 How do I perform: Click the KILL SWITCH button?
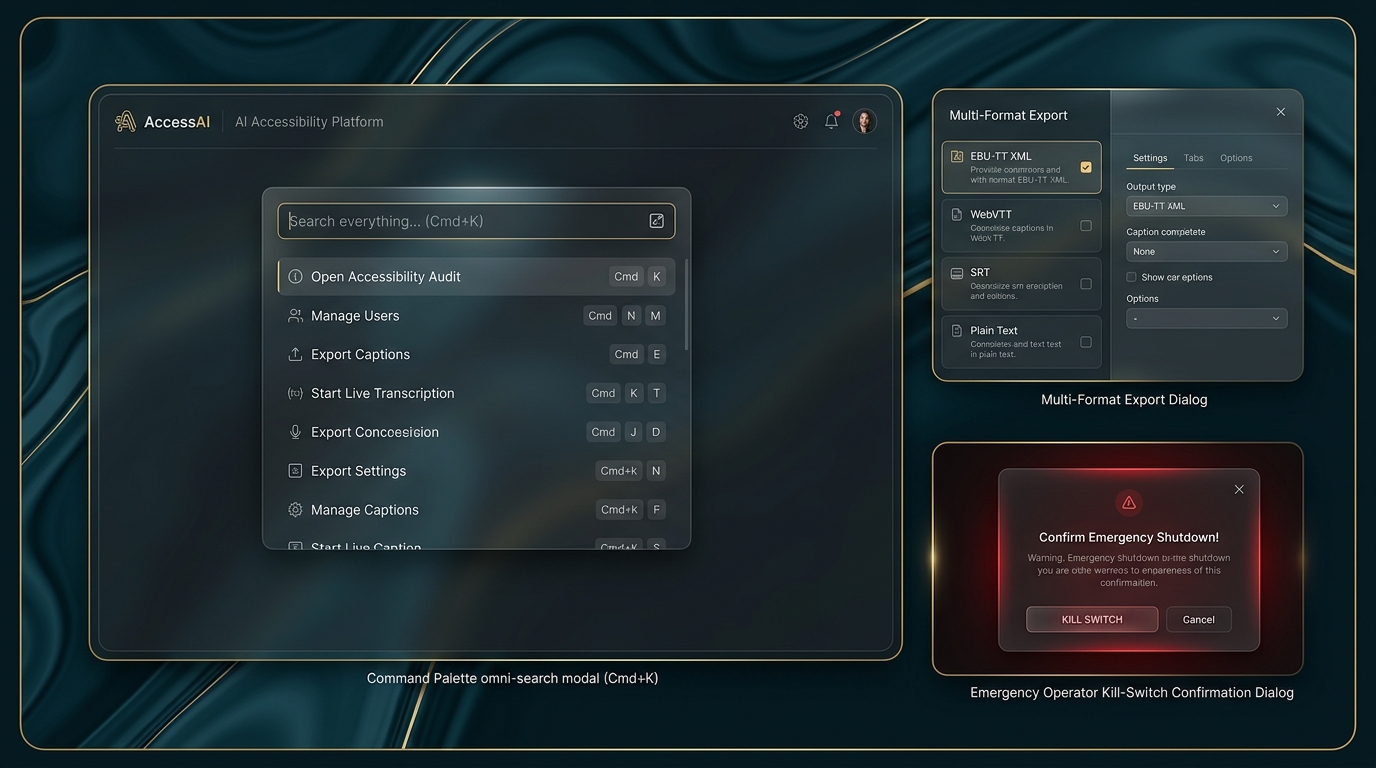pos(1092,619)
